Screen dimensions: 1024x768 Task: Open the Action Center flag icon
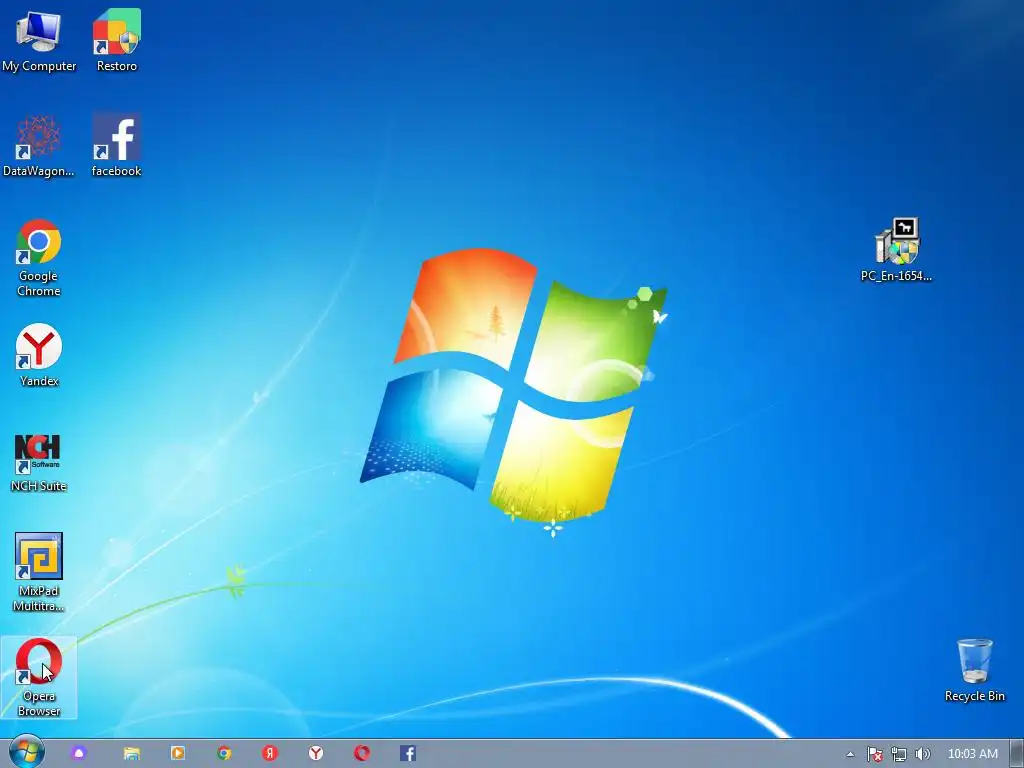coord(875,754)
